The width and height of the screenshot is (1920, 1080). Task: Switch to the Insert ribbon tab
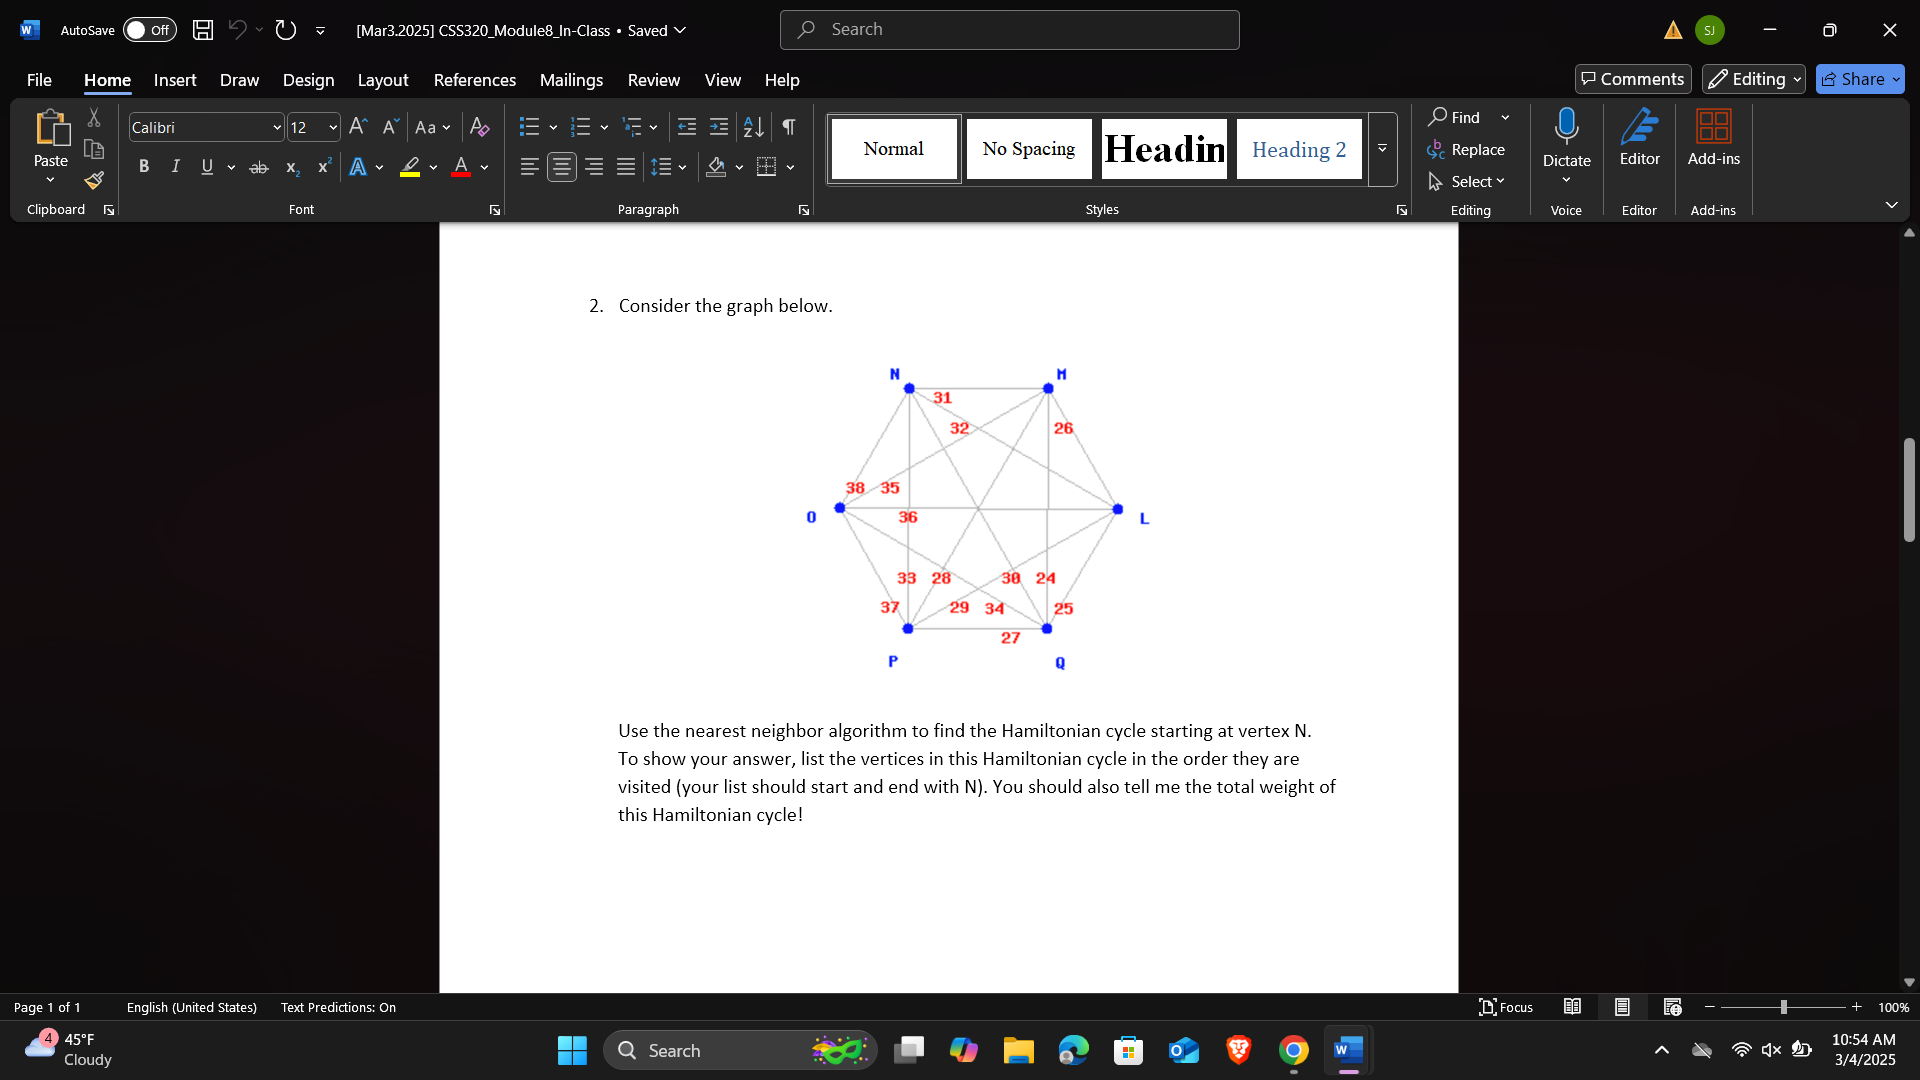click(175, 80)
